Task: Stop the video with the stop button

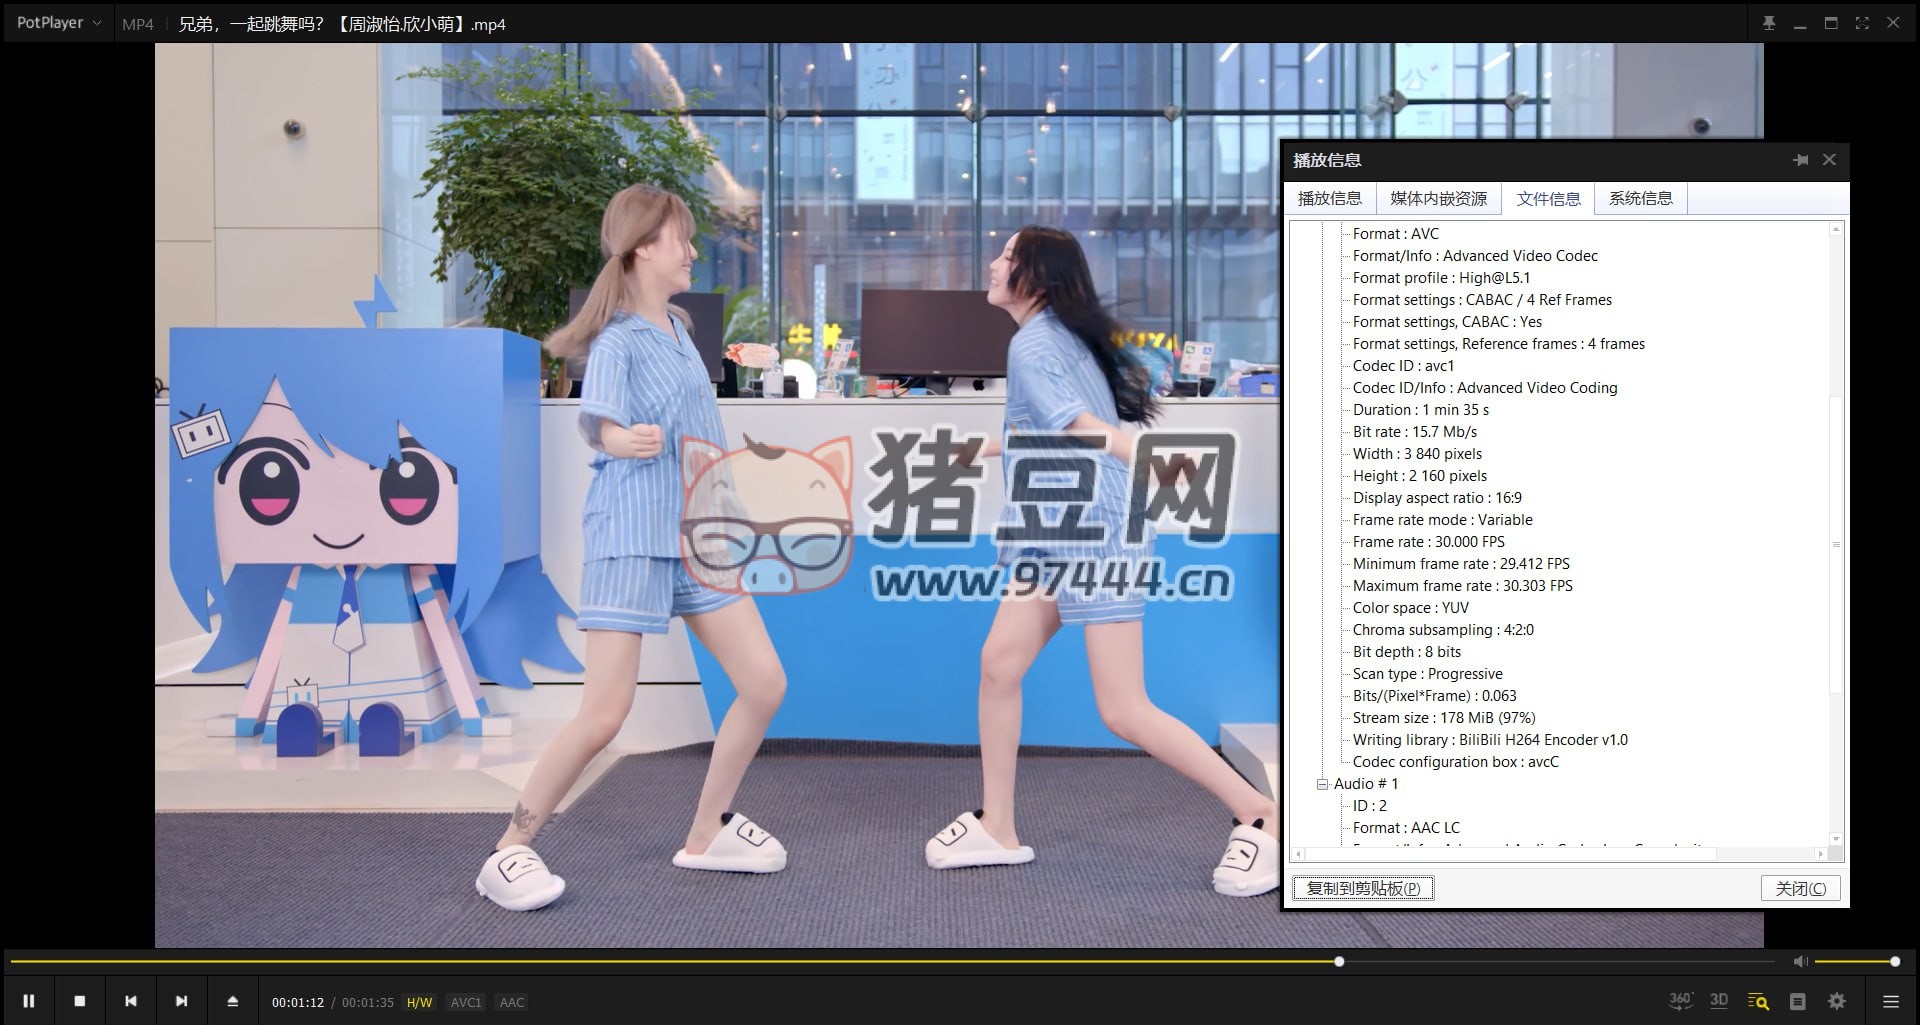Action: point(80,1001)
